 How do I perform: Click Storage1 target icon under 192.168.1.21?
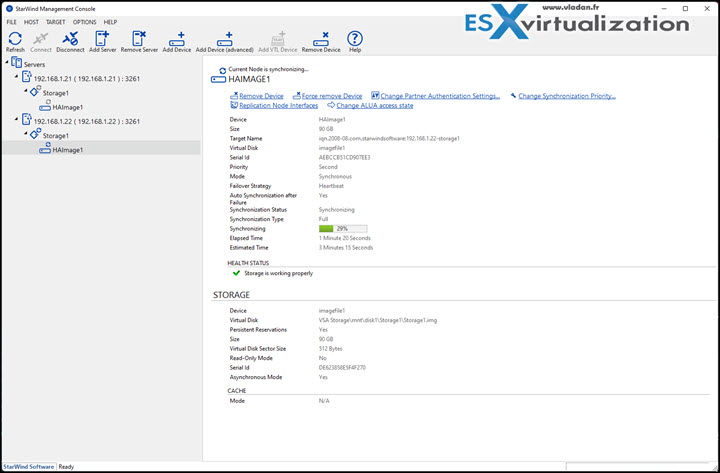coord(35,91)
